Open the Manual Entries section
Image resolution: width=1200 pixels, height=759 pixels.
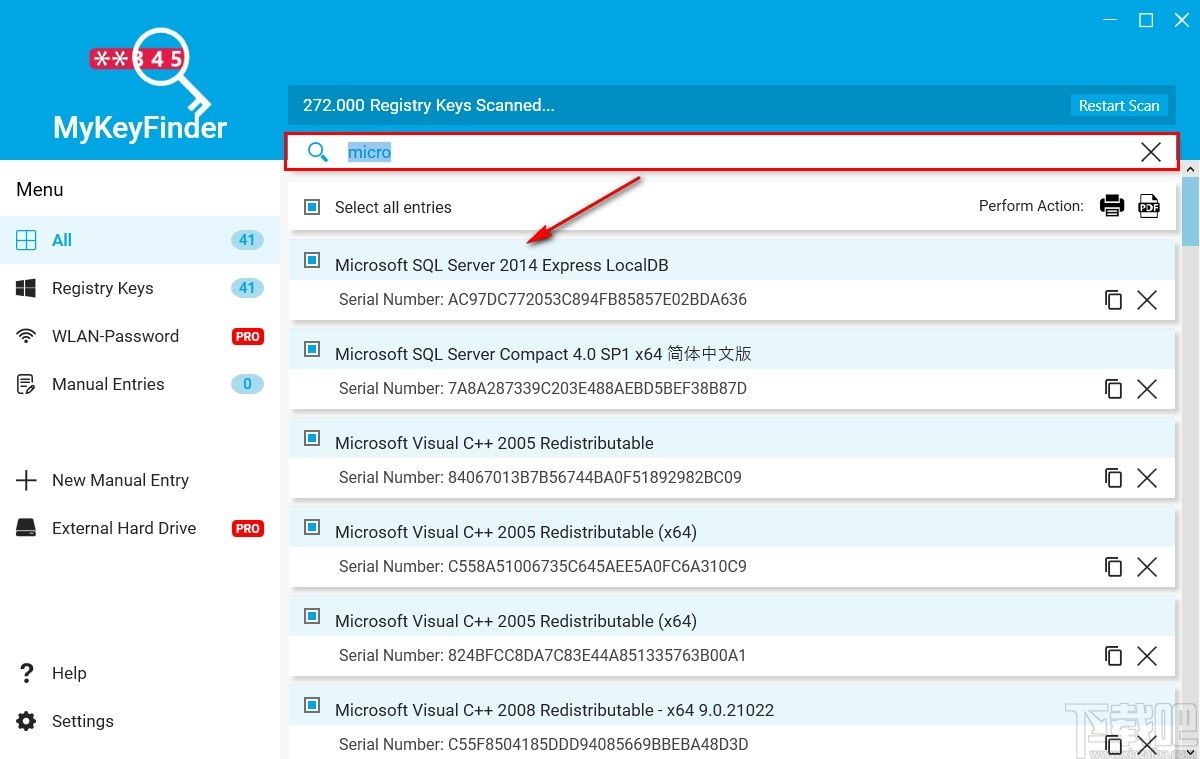(108, 384)
